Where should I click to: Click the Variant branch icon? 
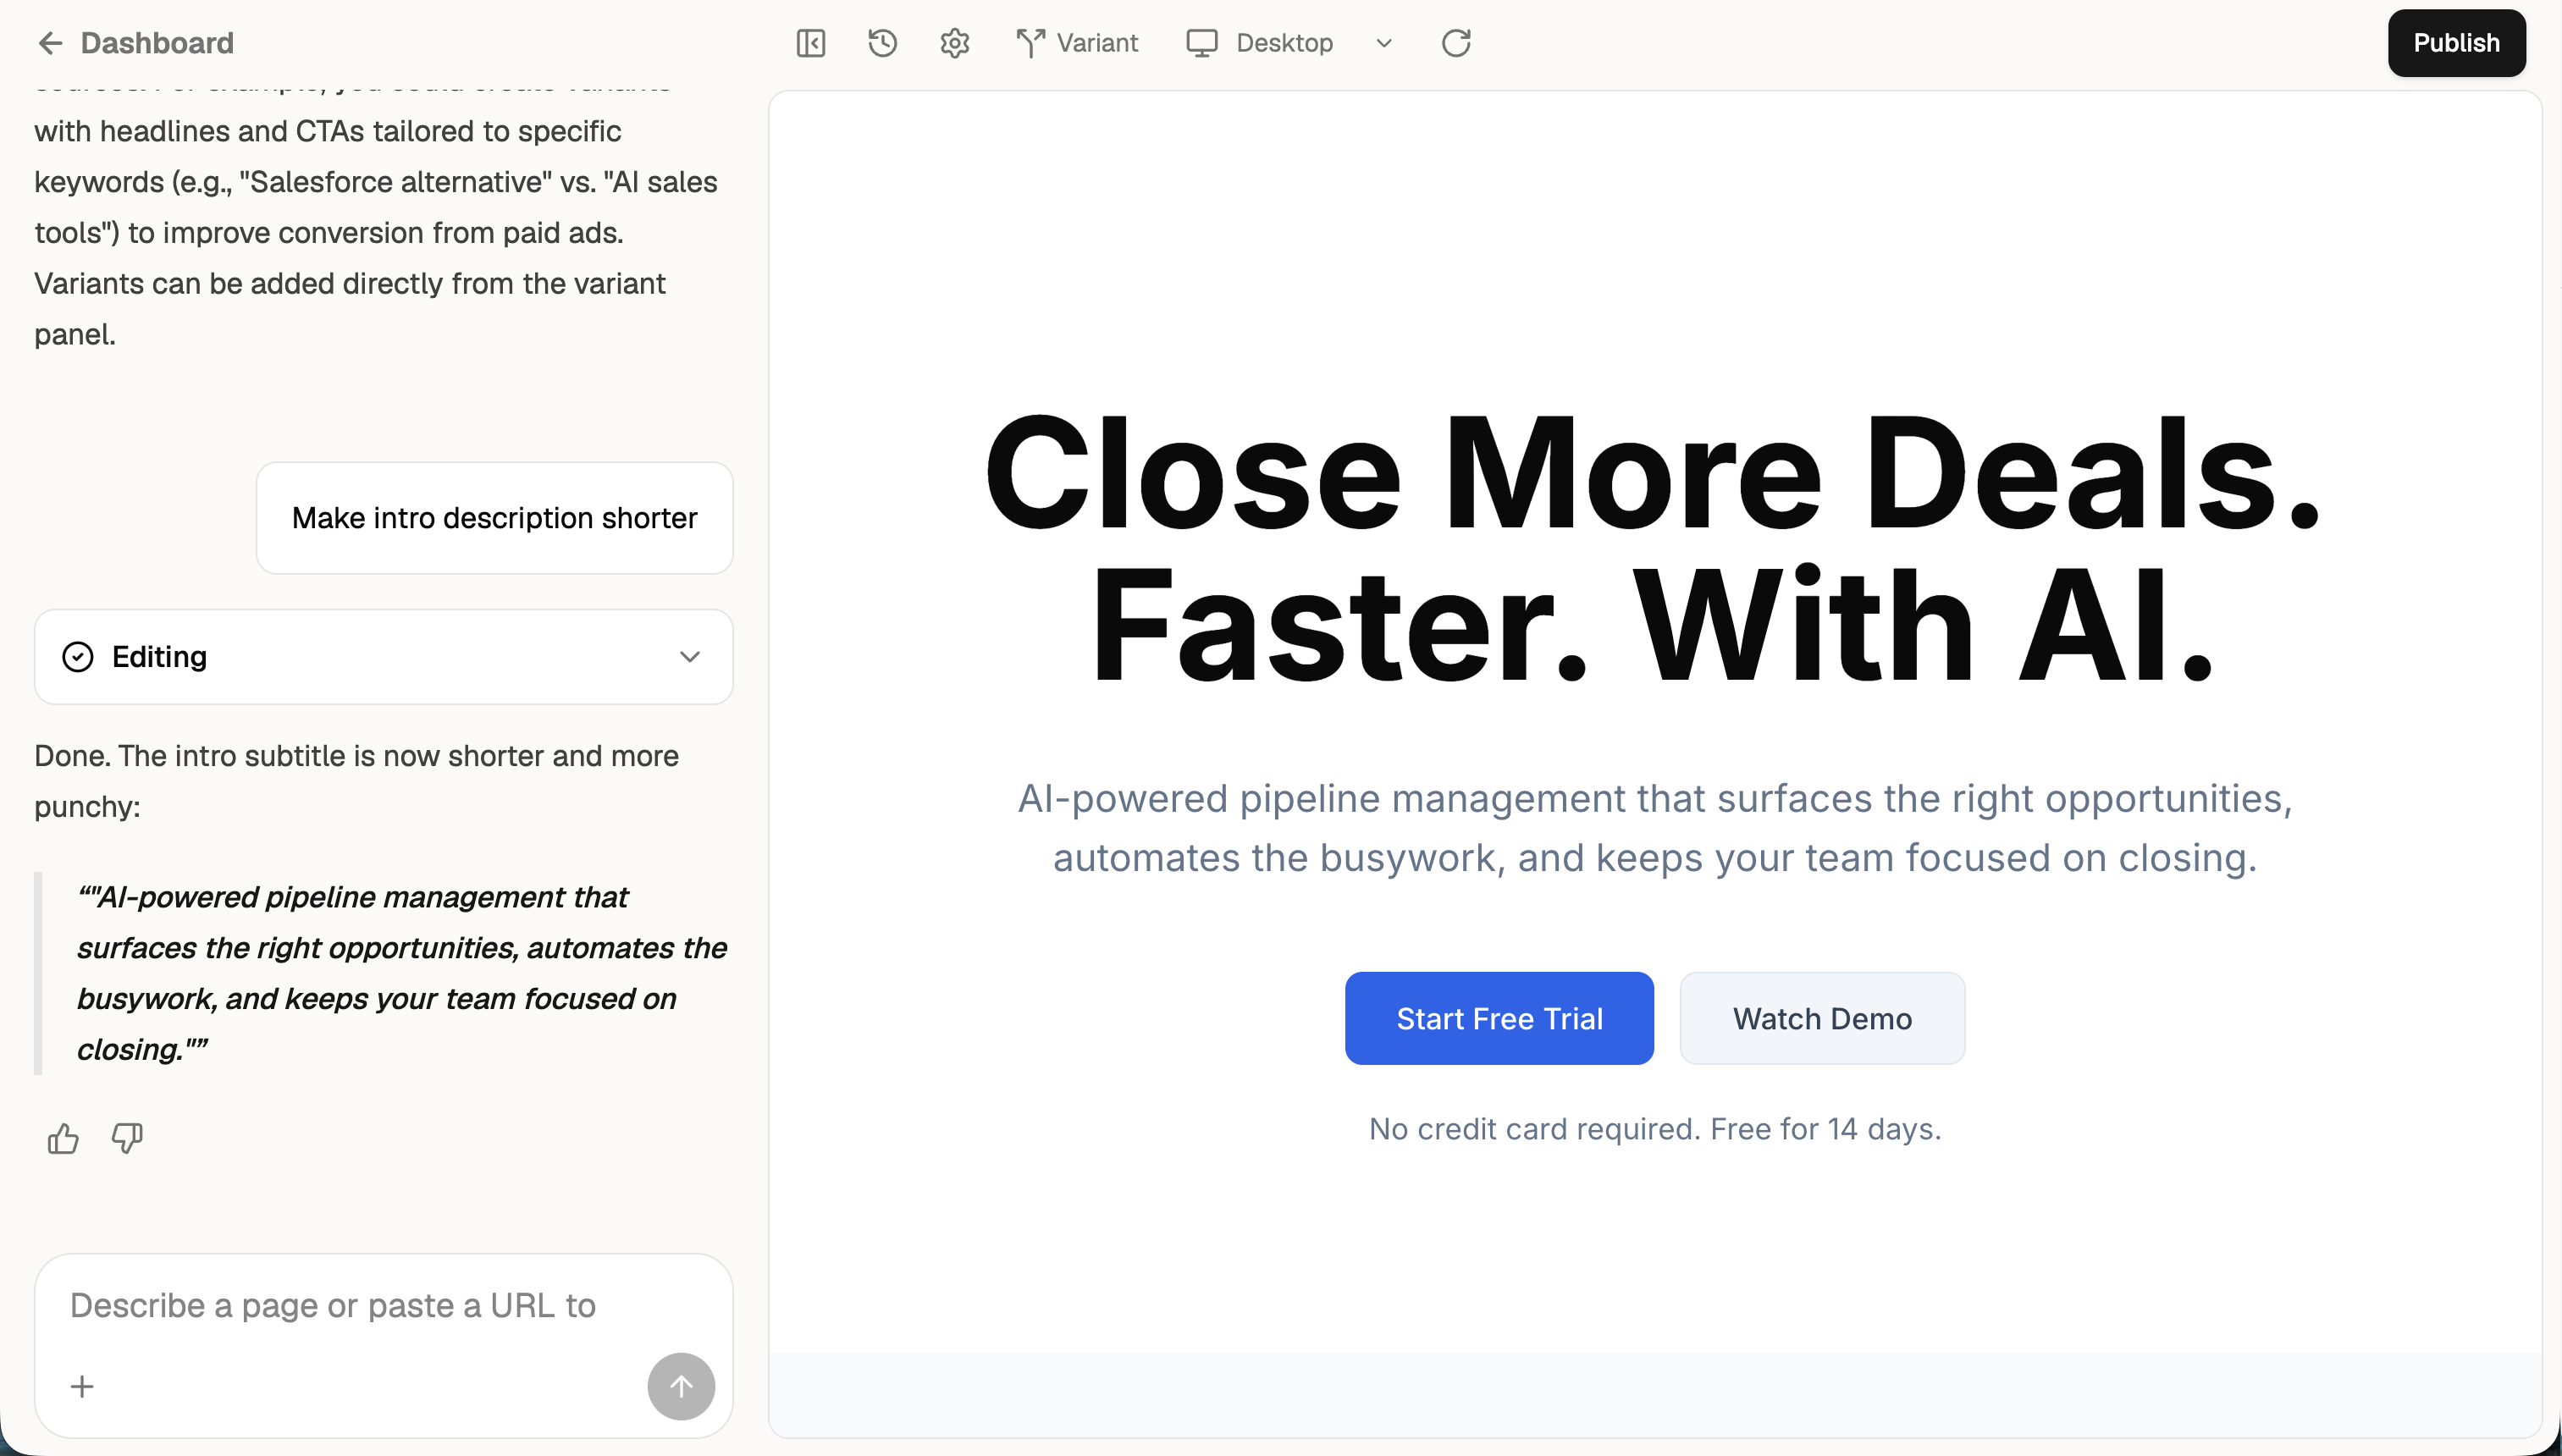pyautogui.click(x=1030, y=43)
